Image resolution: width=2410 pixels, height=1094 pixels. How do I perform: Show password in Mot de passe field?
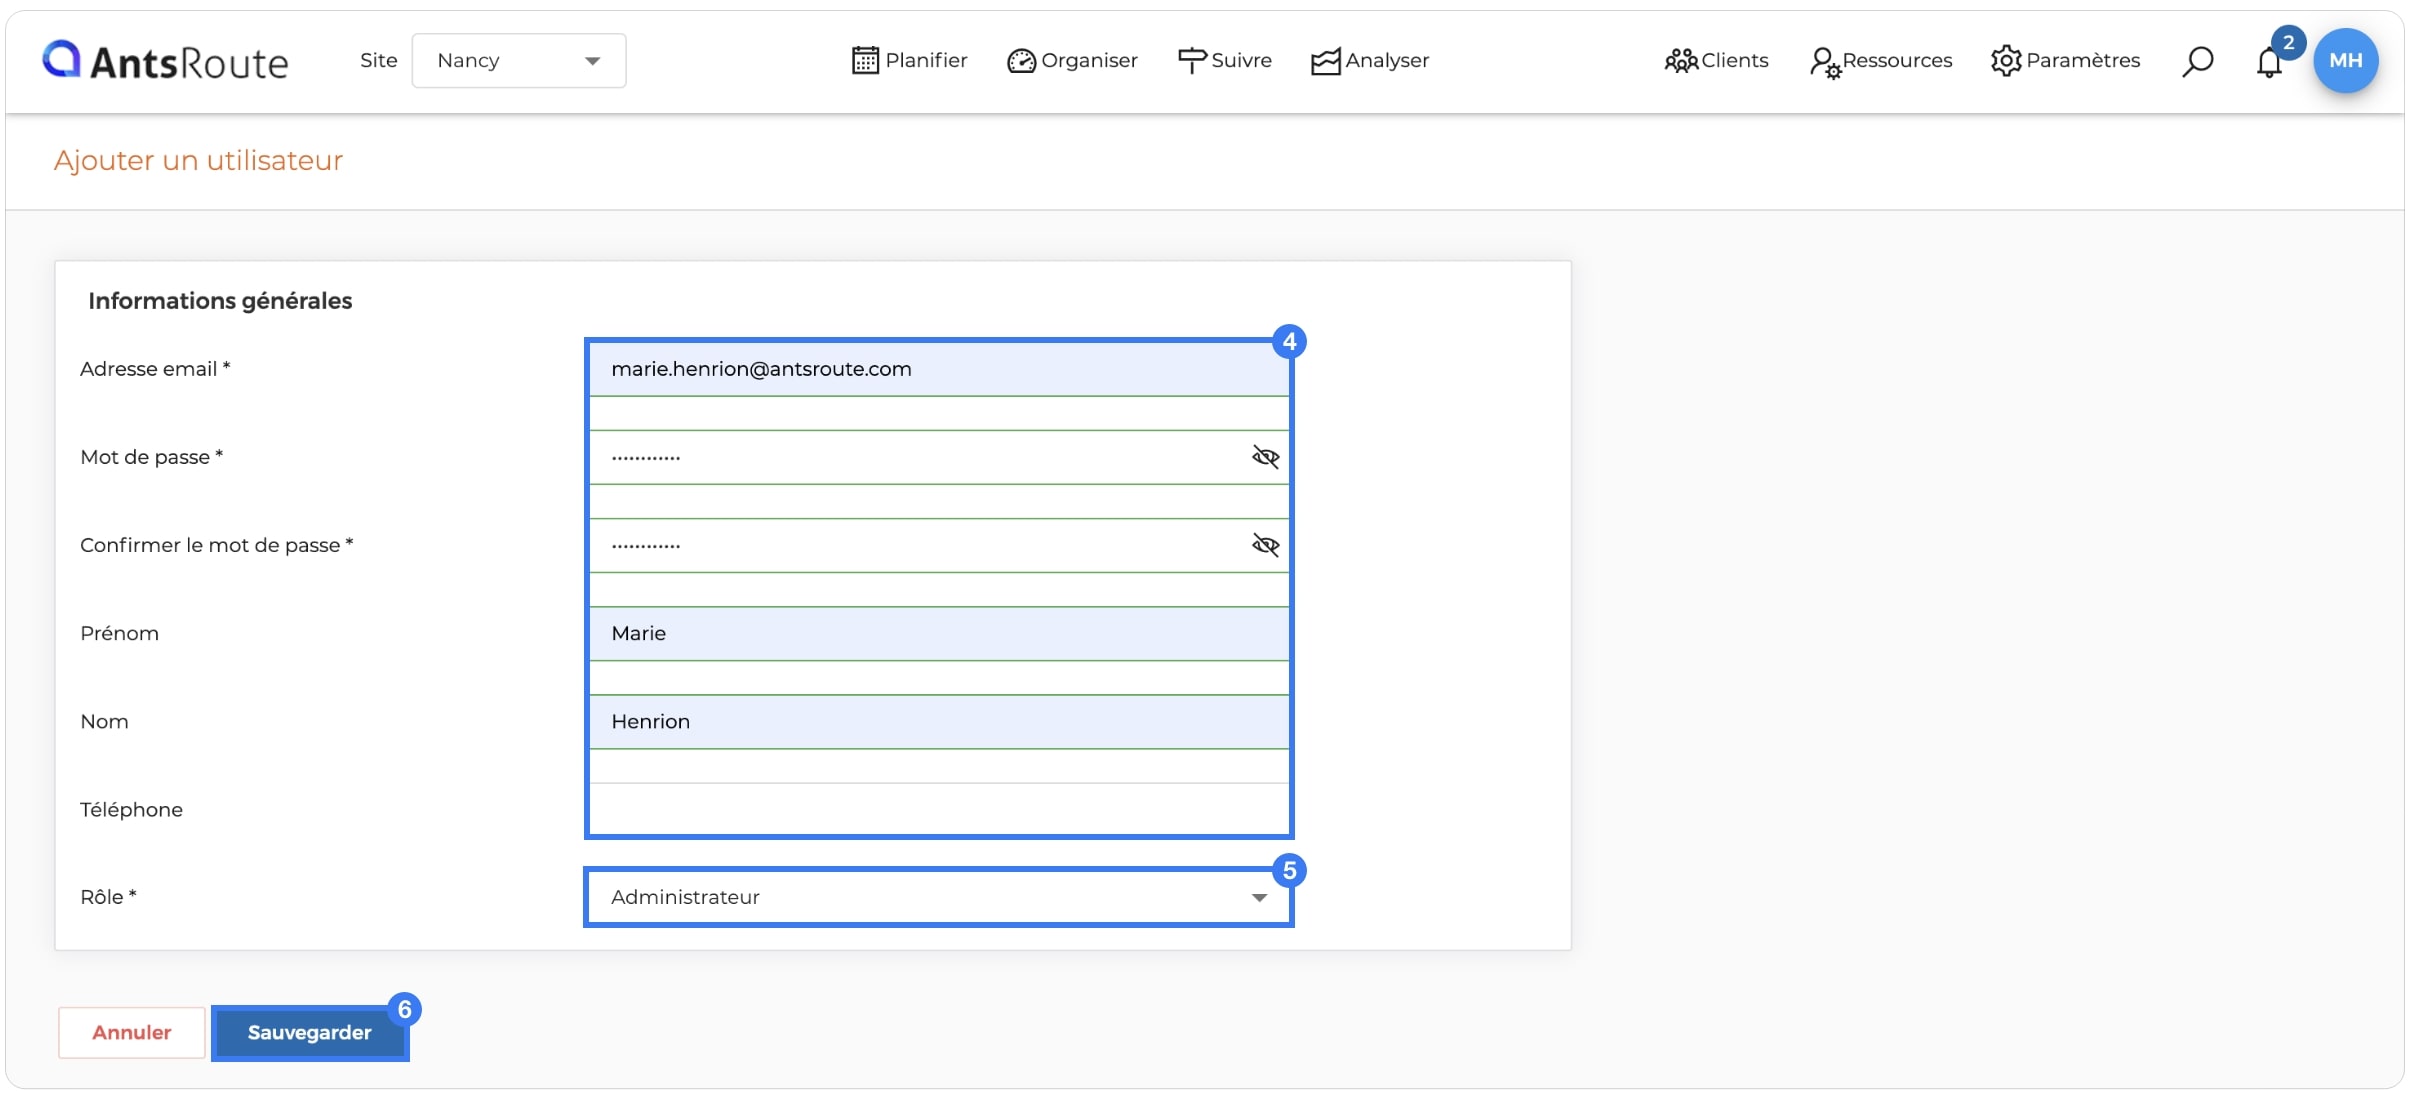tap(1265, 457)
